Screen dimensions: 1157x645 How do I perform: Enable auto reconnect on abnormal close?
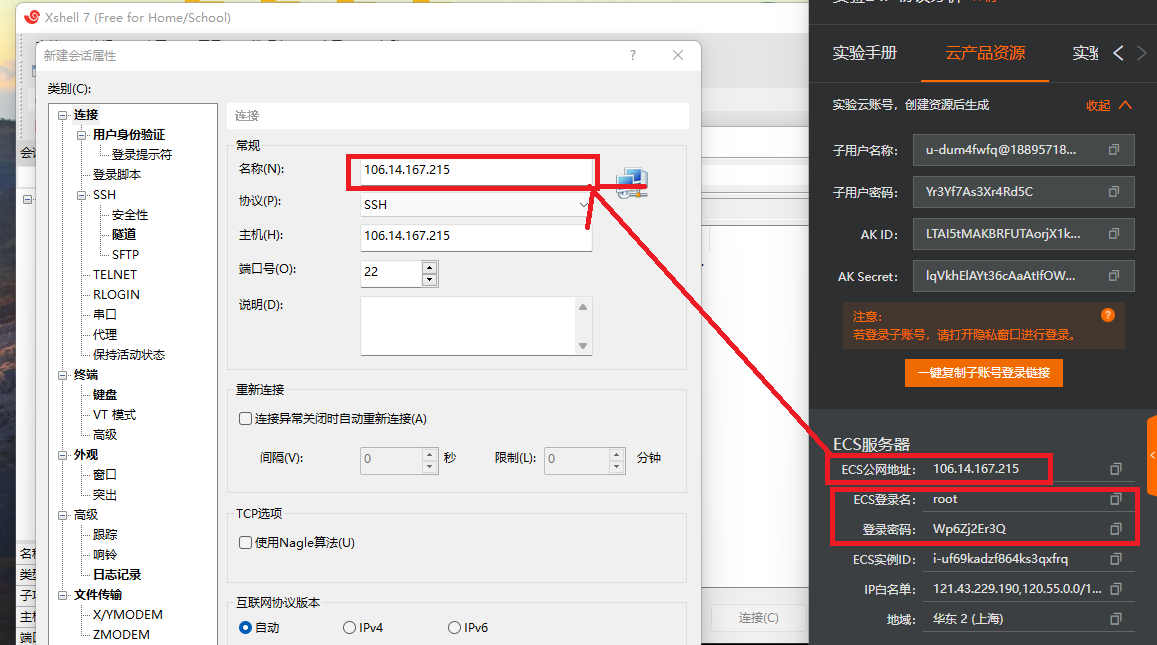[x=245, y=418]
